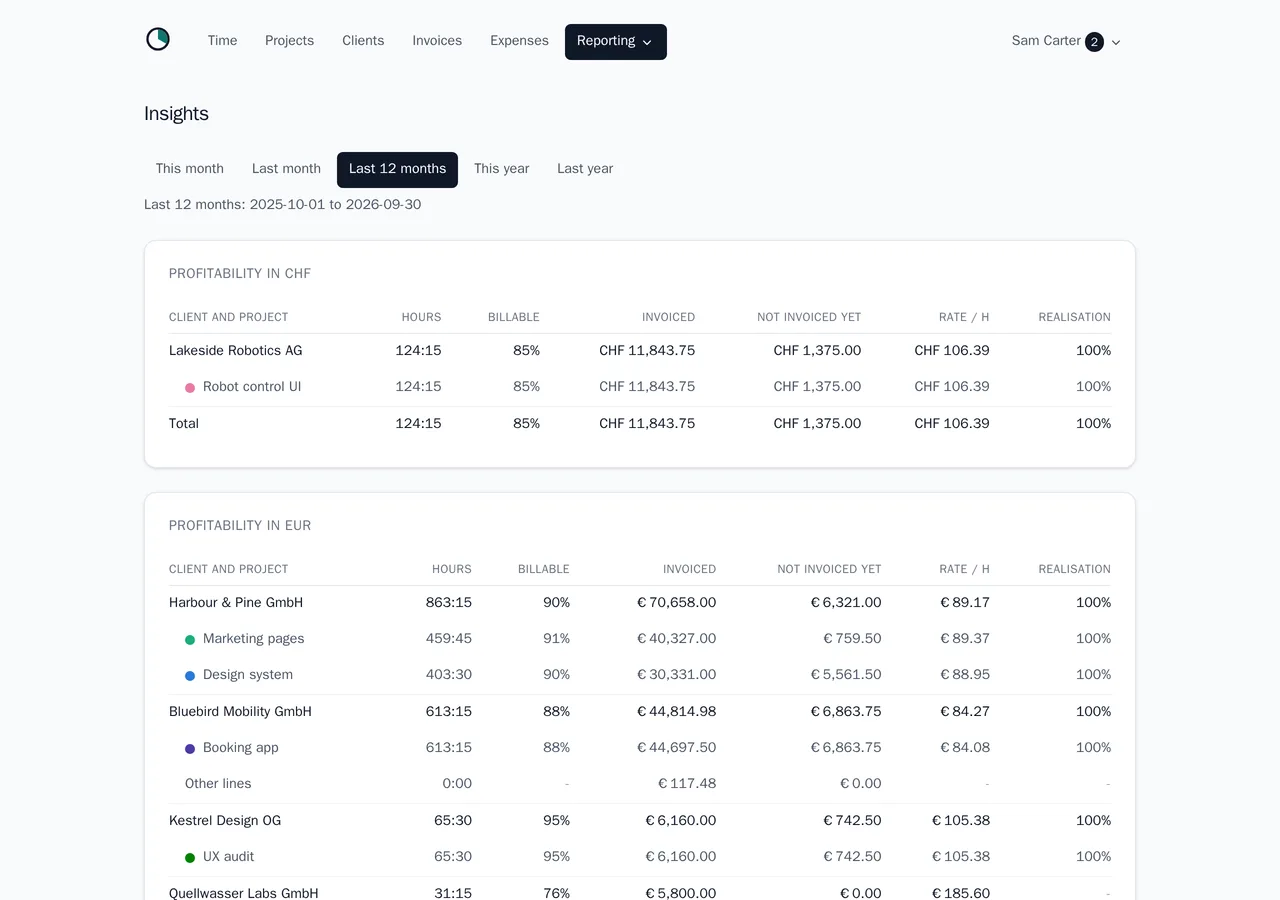Open the Lakeside Robotics AG client

tap(235, 351)
